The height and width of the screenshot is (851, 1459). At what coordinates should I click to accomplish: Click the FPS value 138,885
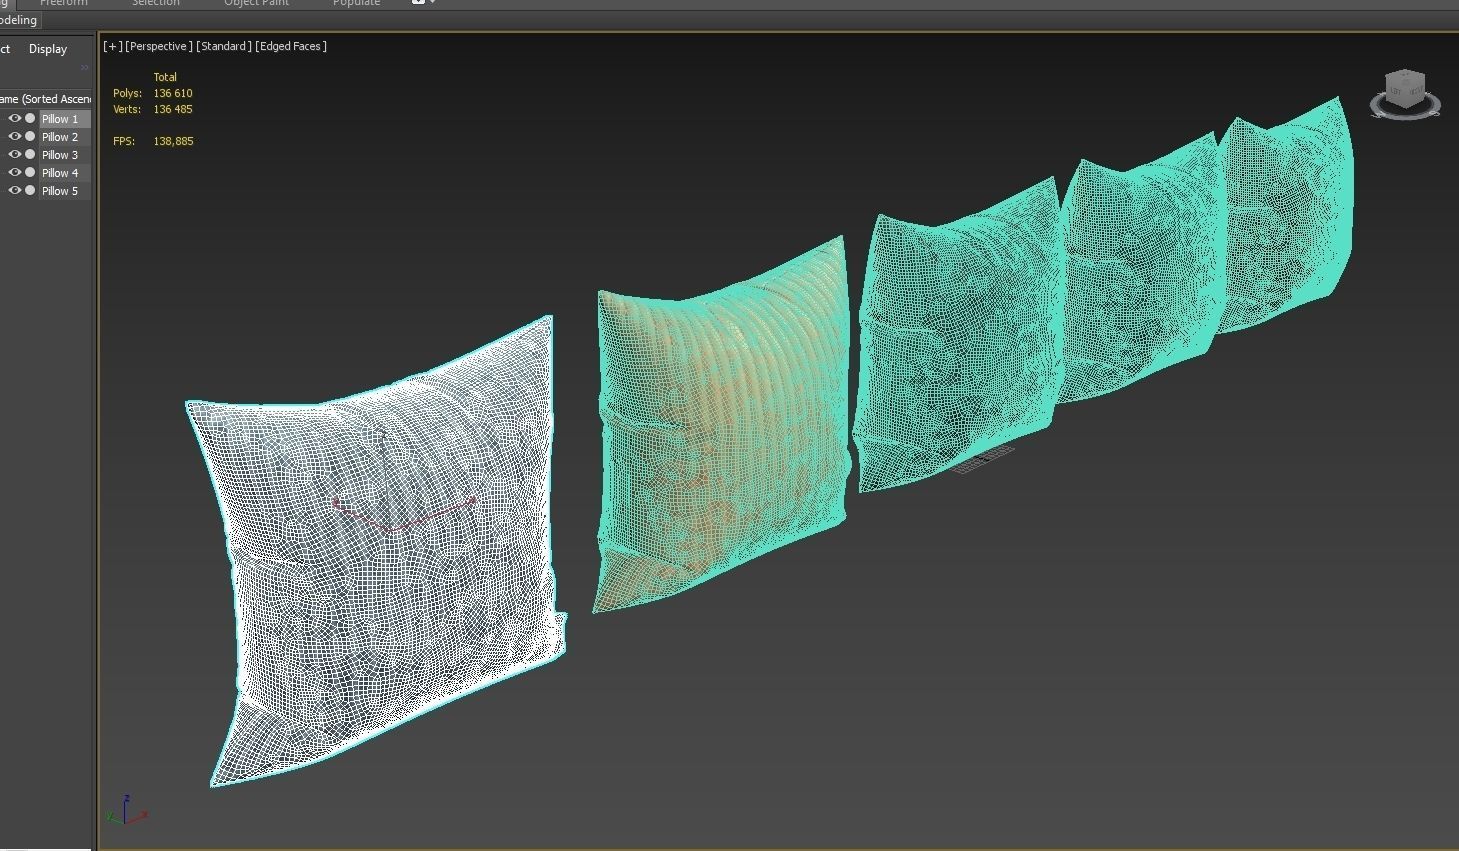pyautogui.click(x=173, y=141)
